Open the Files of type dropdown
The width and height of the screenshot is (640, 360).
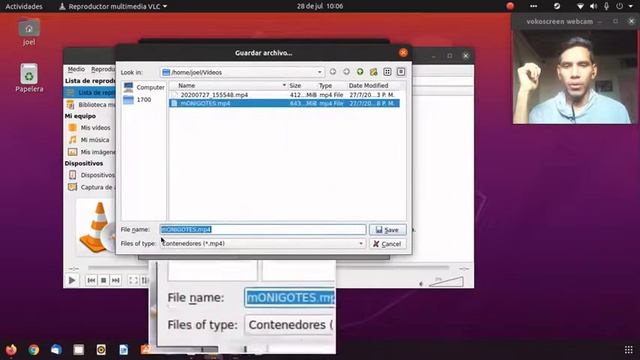[361, 244]
